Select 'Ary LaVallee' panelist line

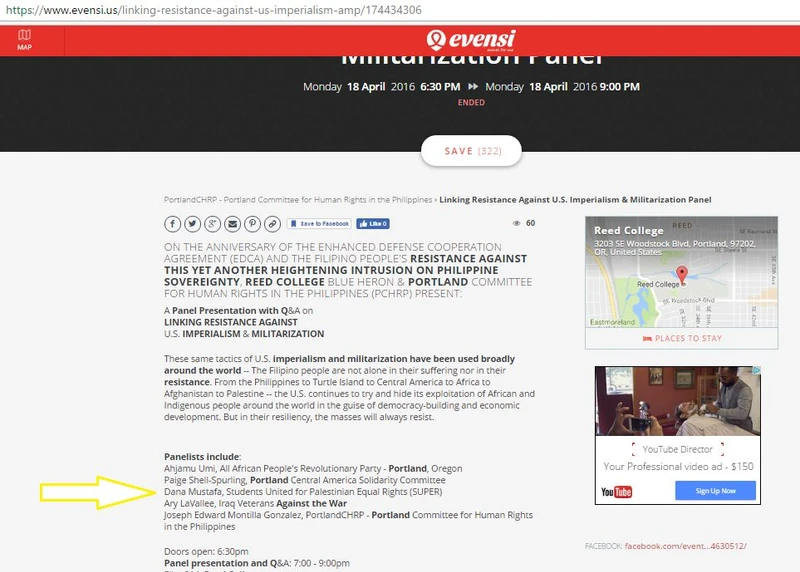(256, 504)
